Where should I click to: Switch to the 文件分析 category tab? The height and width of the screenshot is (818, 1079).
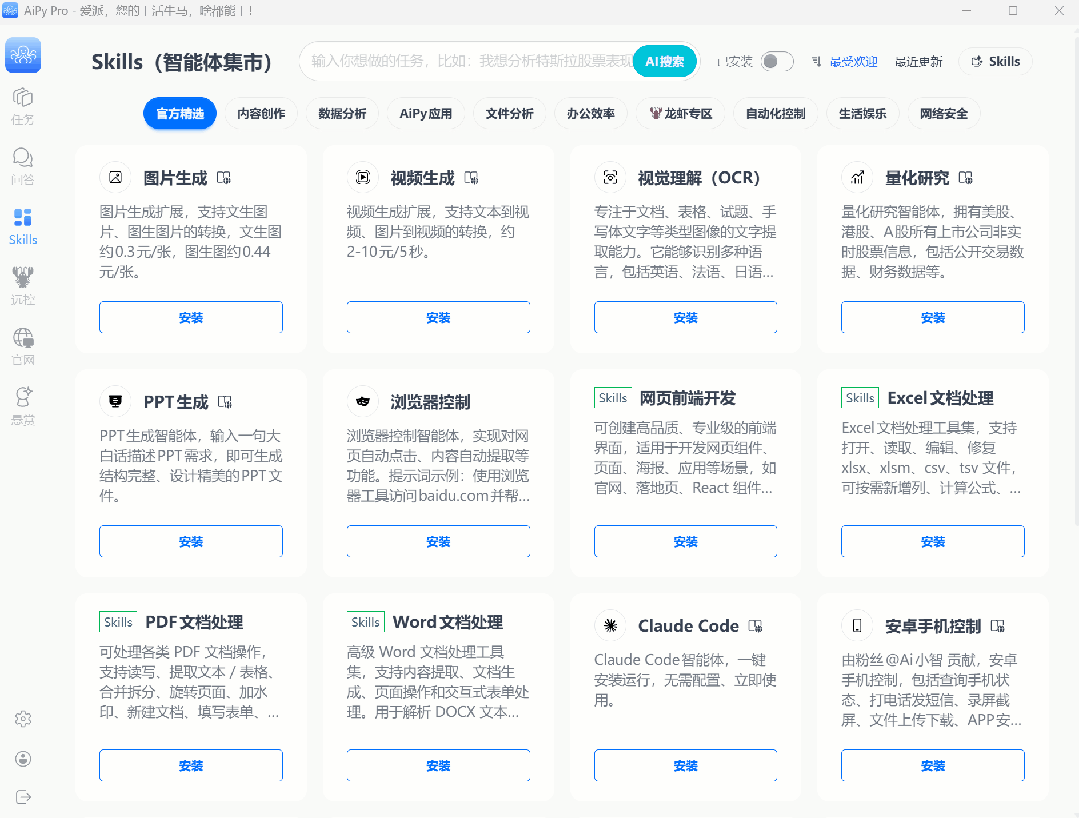tap(509, 114)
